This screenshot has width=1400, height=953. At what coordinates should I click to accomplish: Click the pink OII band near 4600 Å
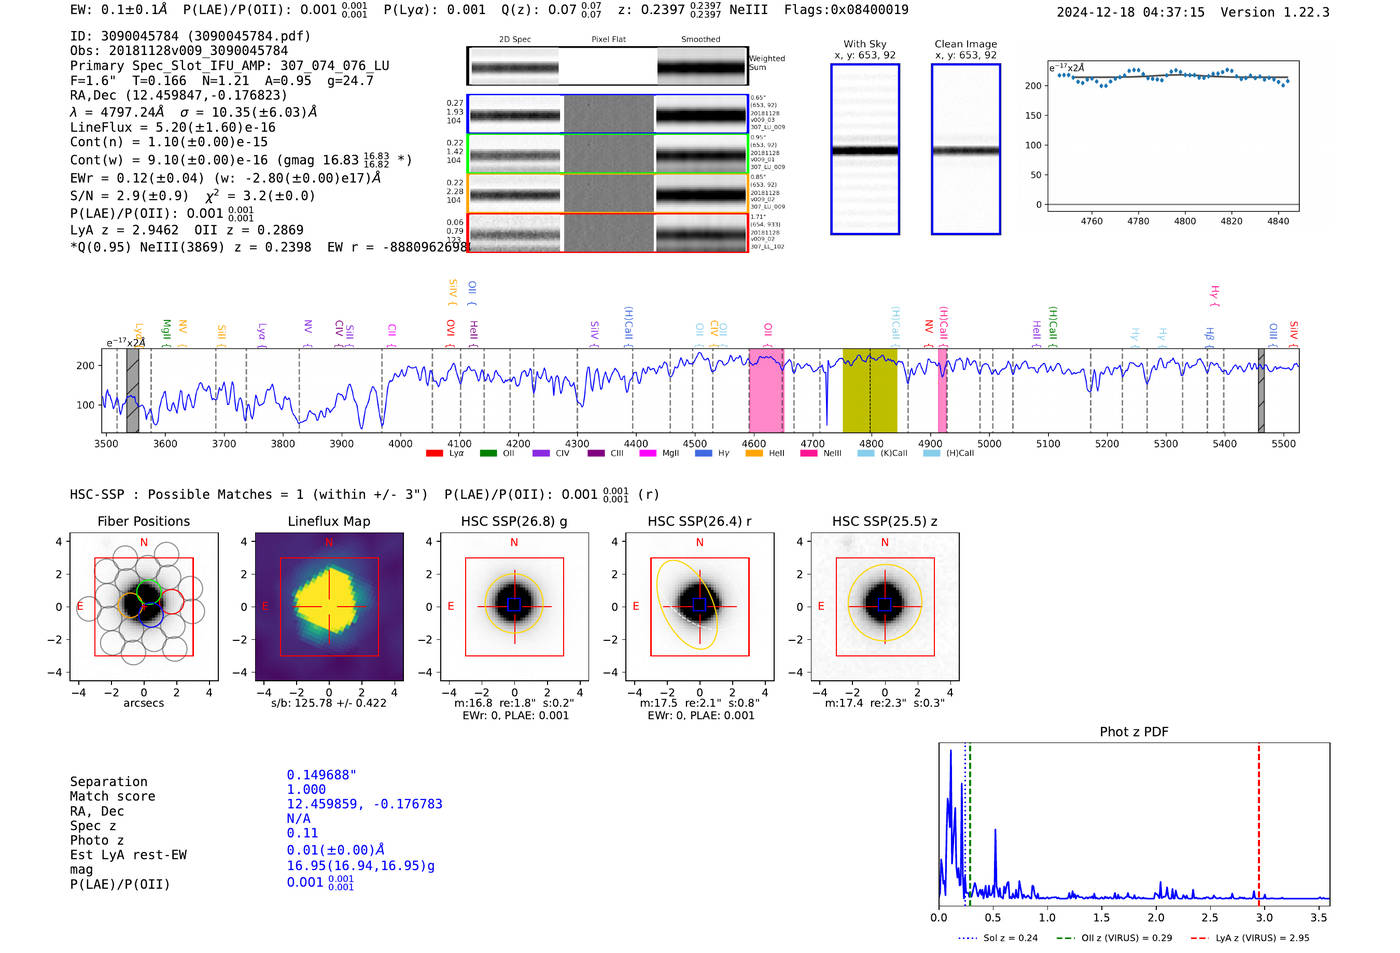(766, 390)
